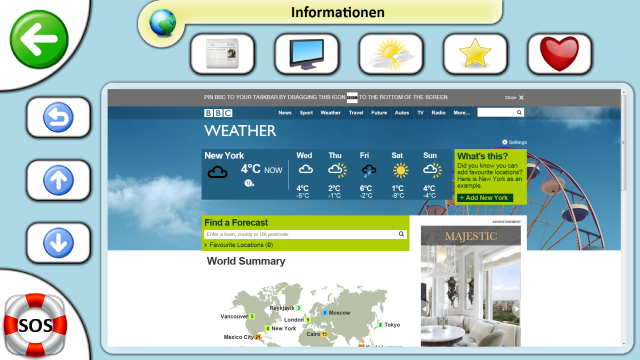Image resolution: width=640 pixels, height=360 pixels.
Task: Open the Majestic advertisement image
Action: pyautogui.click(x=471, y=286)
